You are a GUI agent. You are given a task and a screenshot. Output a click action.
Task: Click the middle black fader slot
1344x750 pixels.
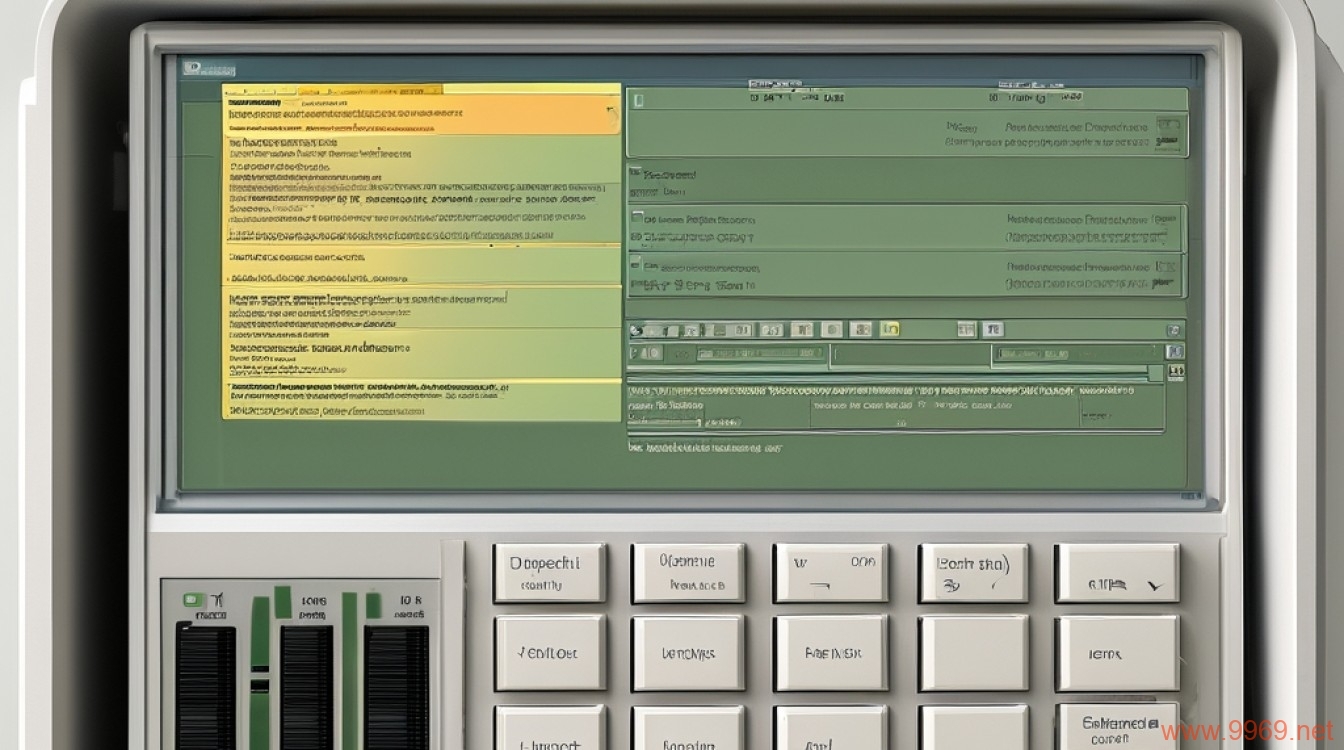pyautogui.click(x=306, y=687)
